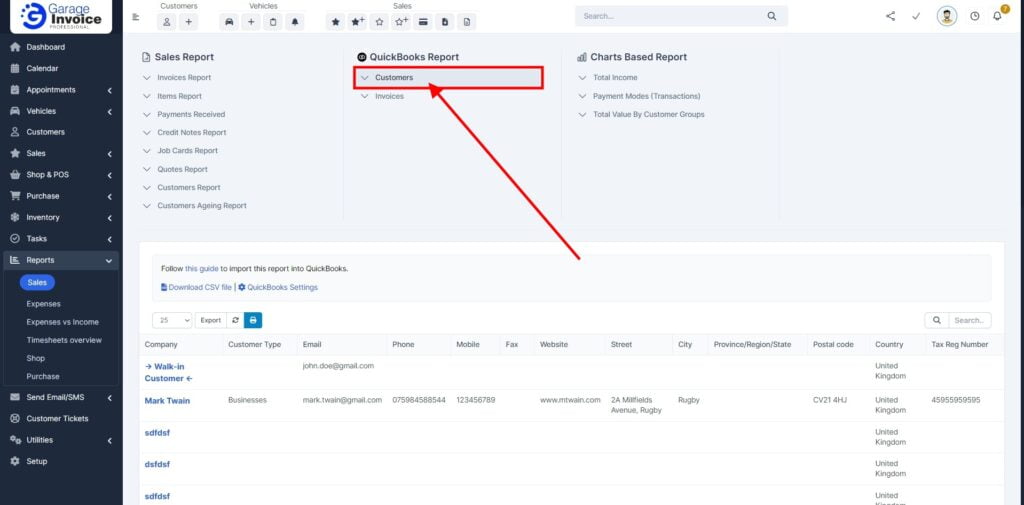
Task: Click the table search magnifier icon
Action: [936, 320]
